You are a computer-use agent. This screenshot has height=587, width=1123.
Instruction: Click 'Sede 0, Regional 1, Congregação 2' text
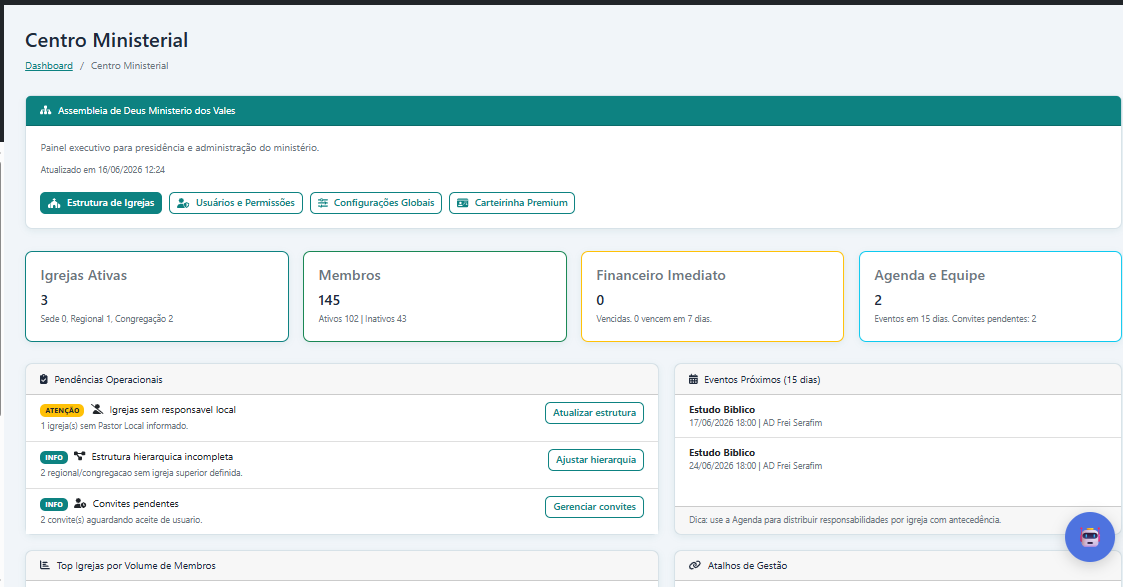[x=107, y=319]
